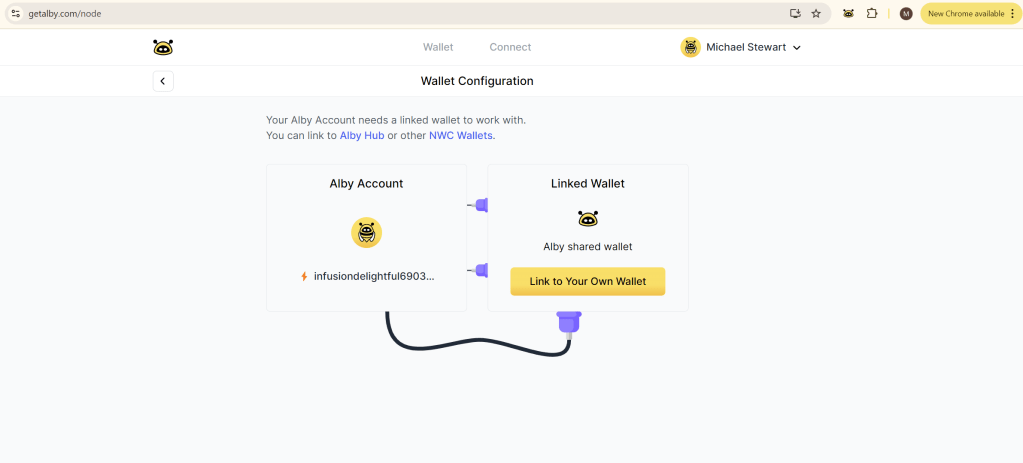Switch to the Connect tab
This screenshot has height=463, width=1023.
click(510, 47)
